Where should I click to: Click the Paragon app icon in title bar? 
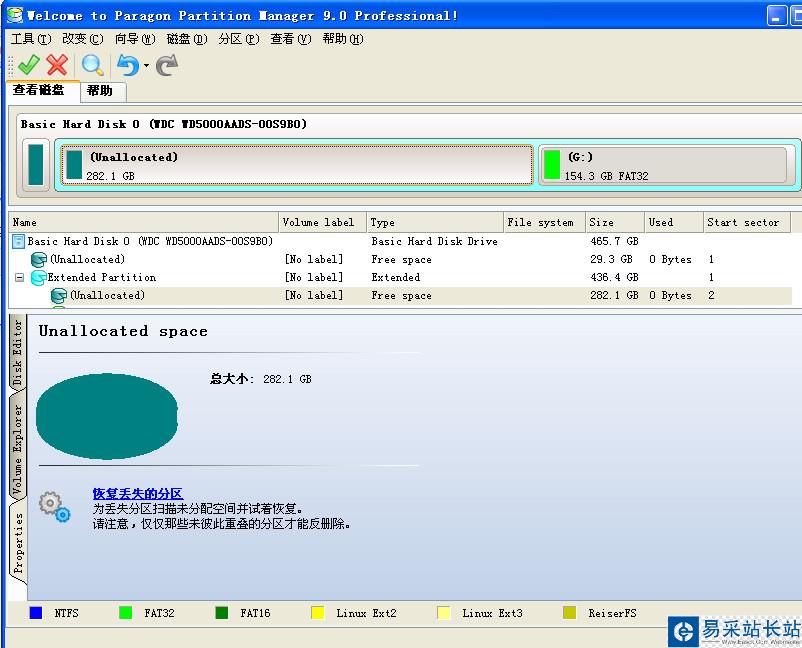(x=15, y=15)
